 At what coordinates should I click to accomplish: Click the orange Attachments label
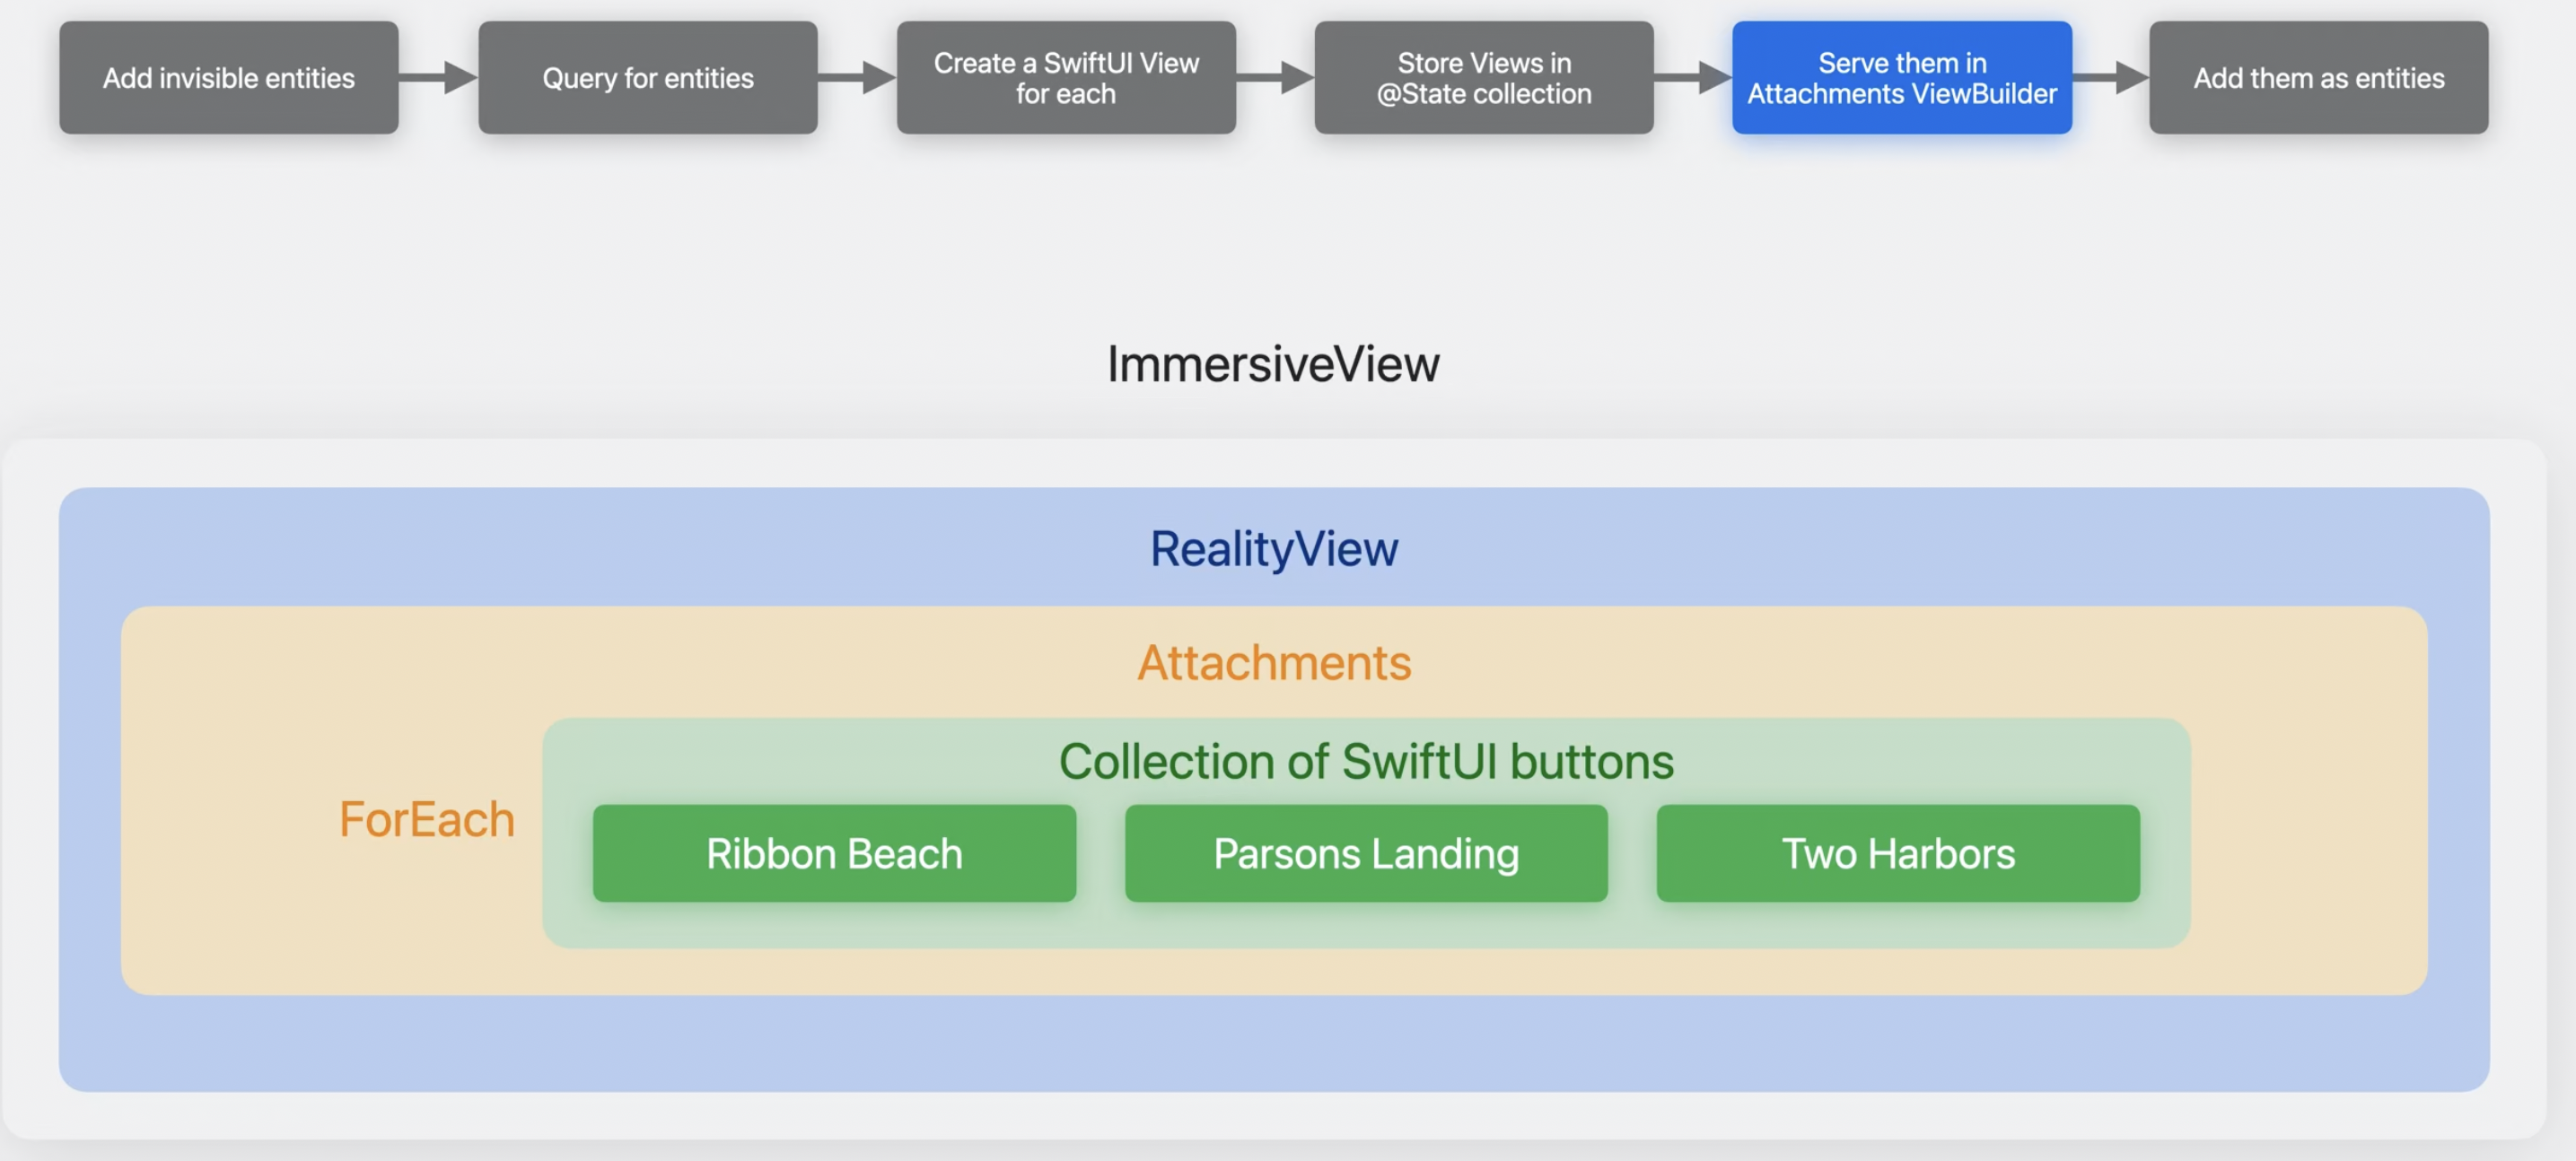[x=1273, y=663]
